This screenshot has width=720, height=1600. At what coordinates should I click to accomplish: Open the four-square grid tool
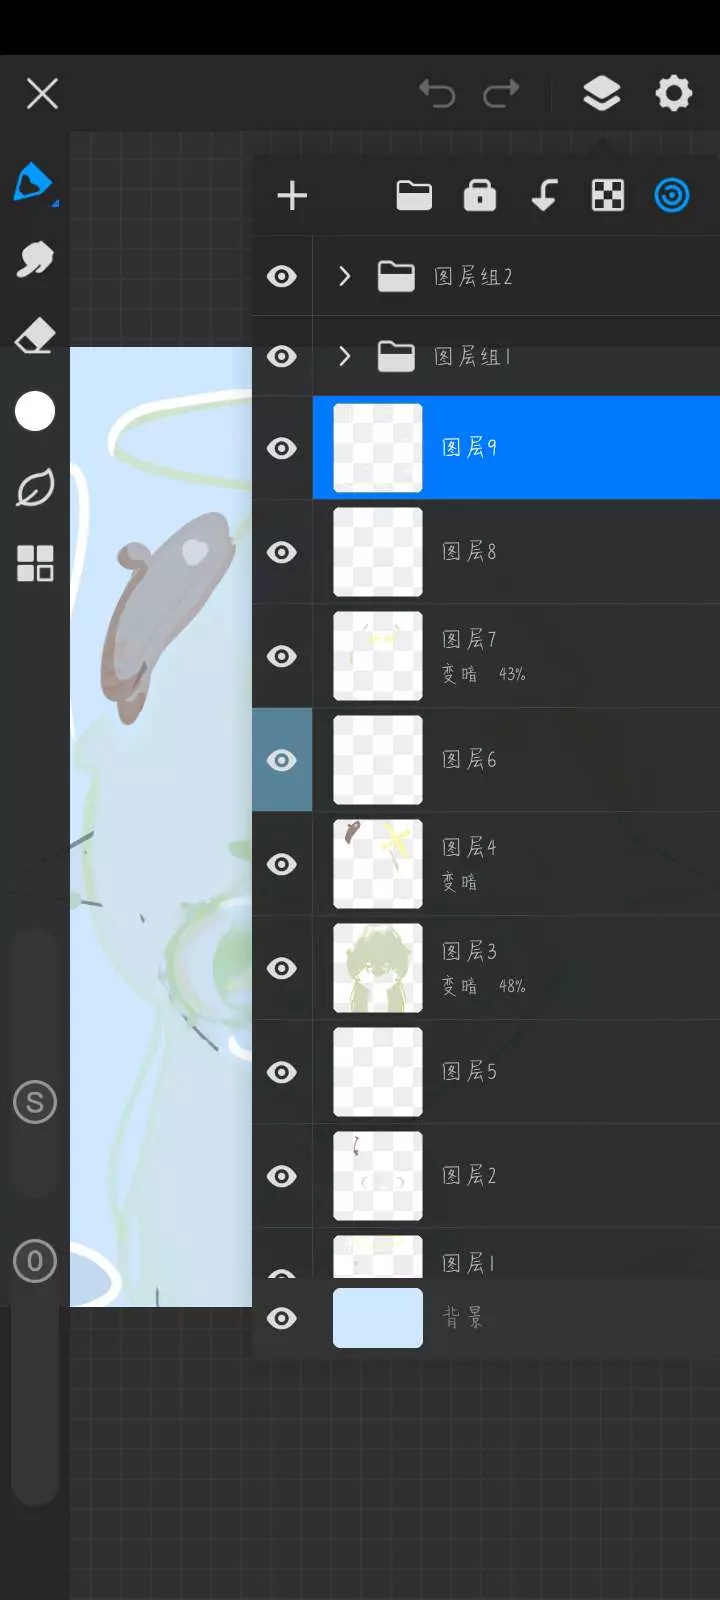[x=35, y=563]
